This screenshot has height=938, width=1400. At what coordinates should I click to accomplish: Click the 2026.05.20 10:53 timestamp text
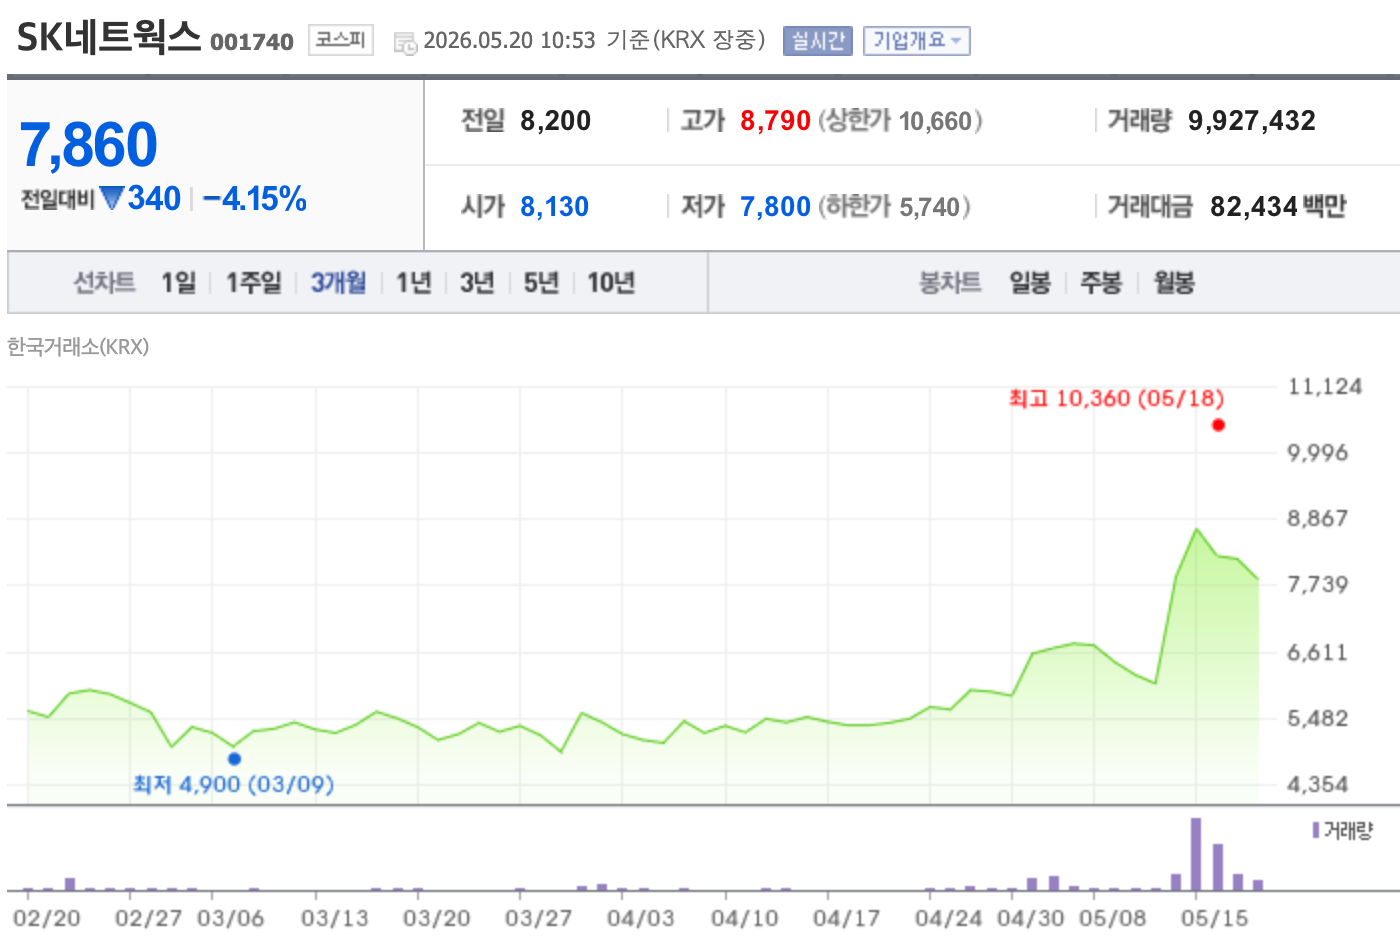coord(509,41)
